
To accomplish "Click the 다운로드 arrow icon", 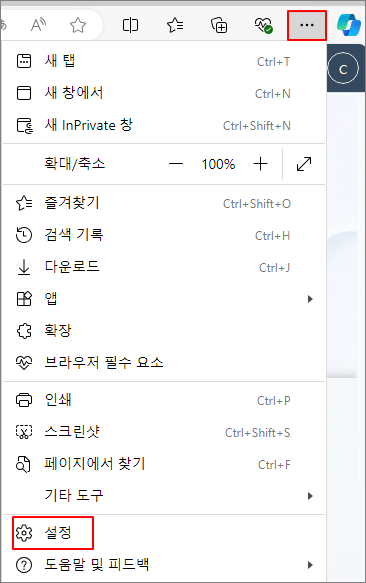I will pos(24,267).
